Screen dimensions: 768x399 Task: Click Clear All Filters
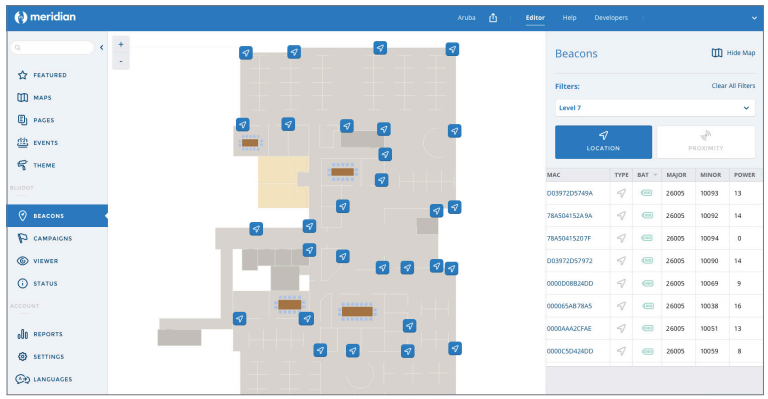click(733, 86)
